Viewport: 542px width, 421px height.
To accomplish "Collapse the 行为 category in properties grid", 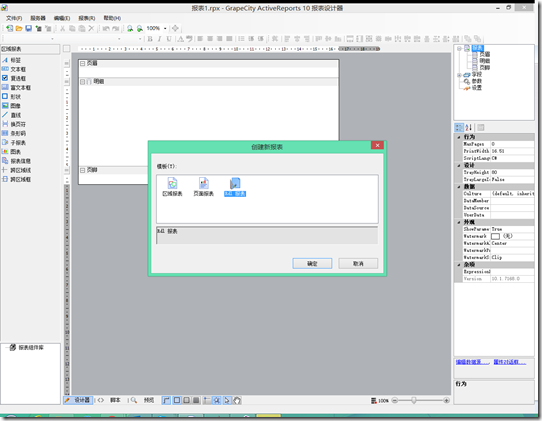I will (x=459, y=137).
